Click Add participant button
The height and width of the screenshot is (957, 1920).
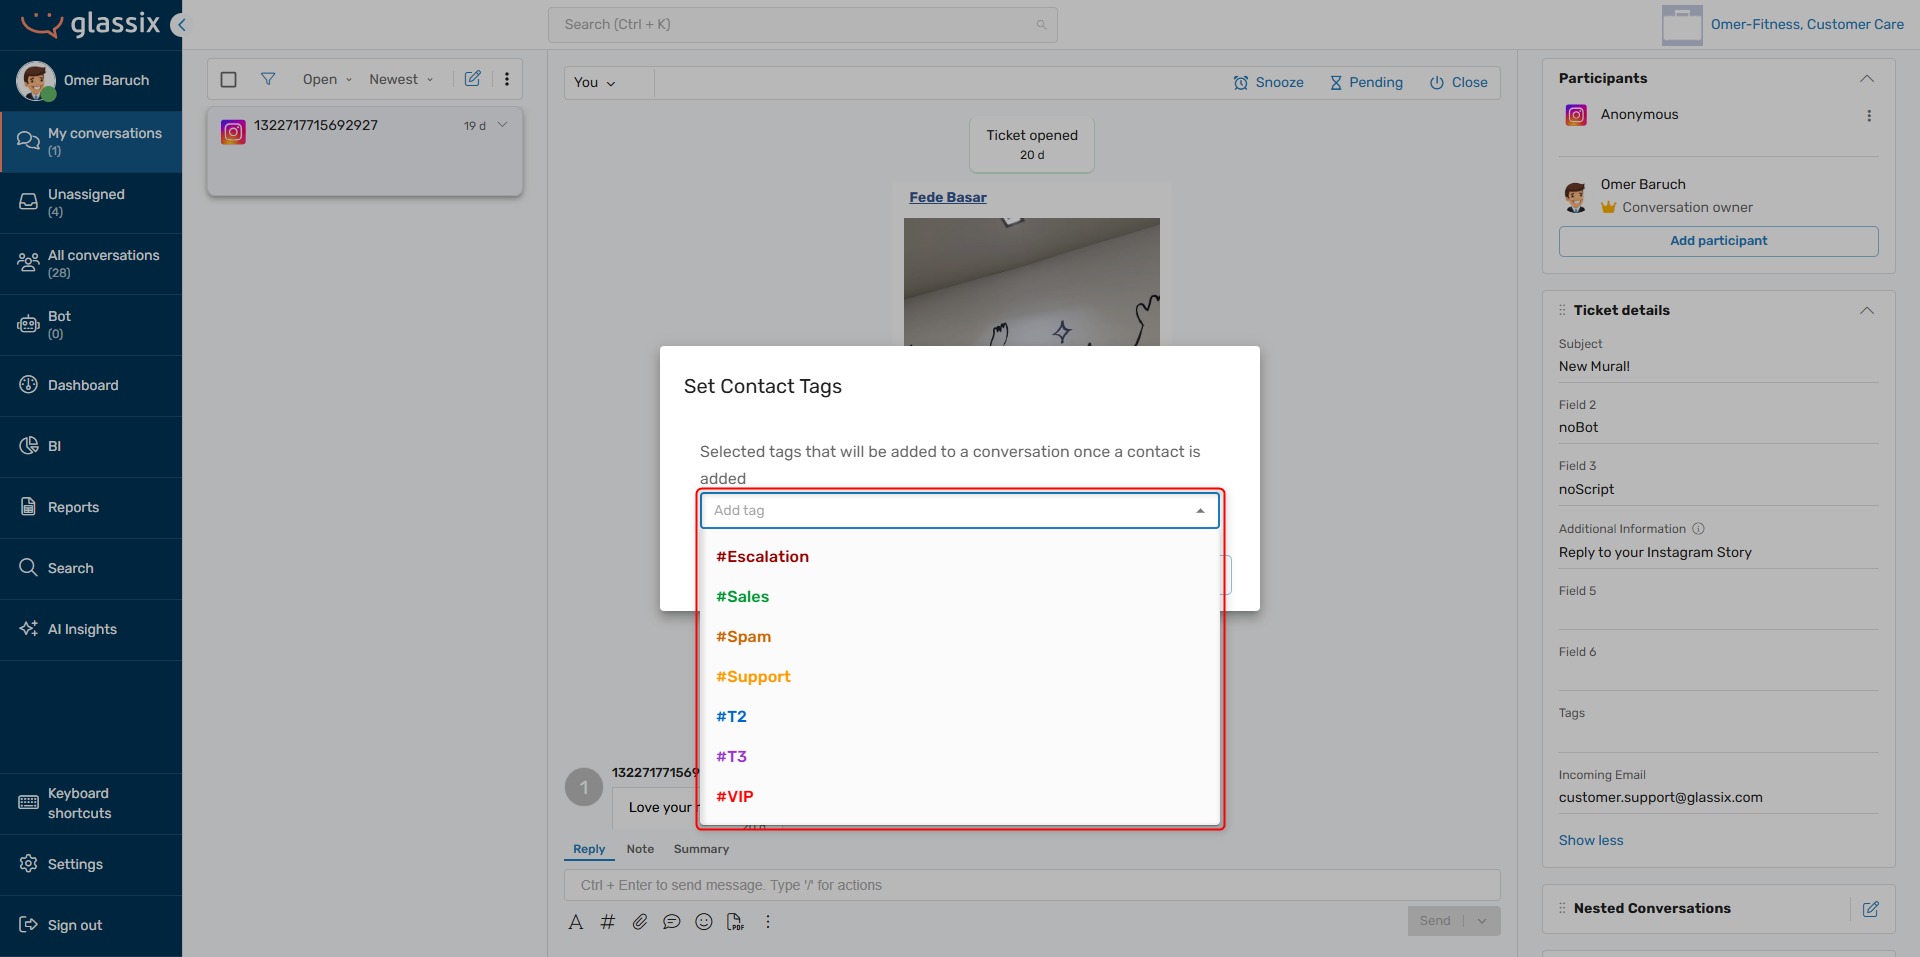(1718, 241)
